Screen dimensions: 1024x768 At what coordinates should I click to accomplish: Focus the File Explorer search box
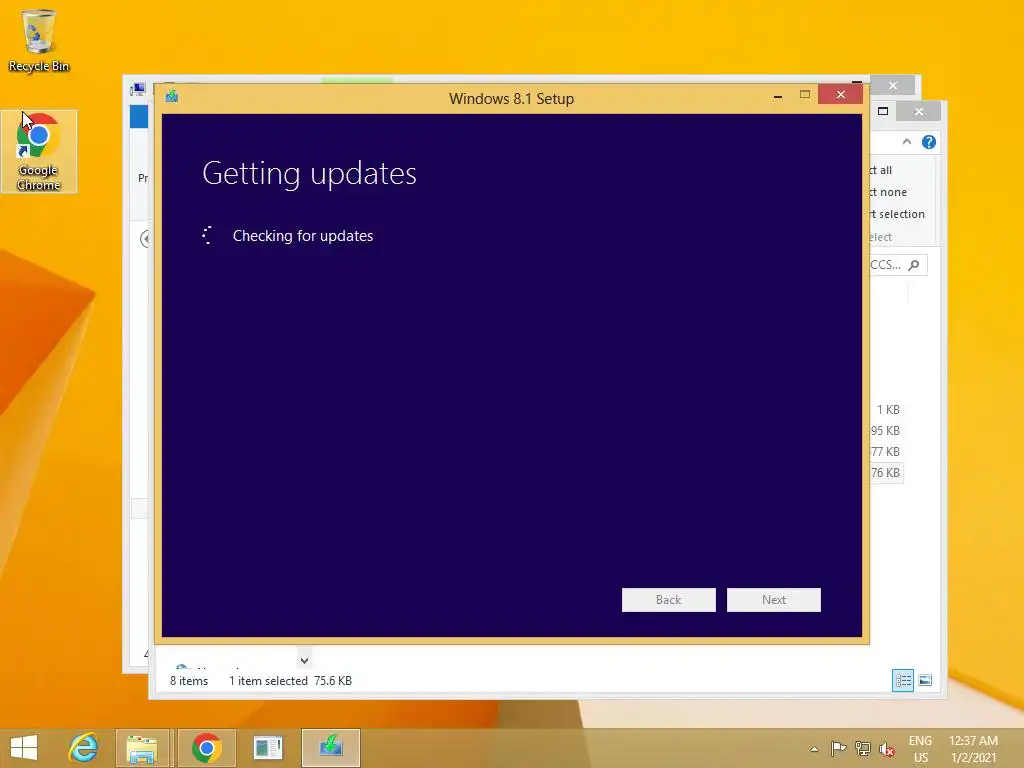tap(898, 264)
